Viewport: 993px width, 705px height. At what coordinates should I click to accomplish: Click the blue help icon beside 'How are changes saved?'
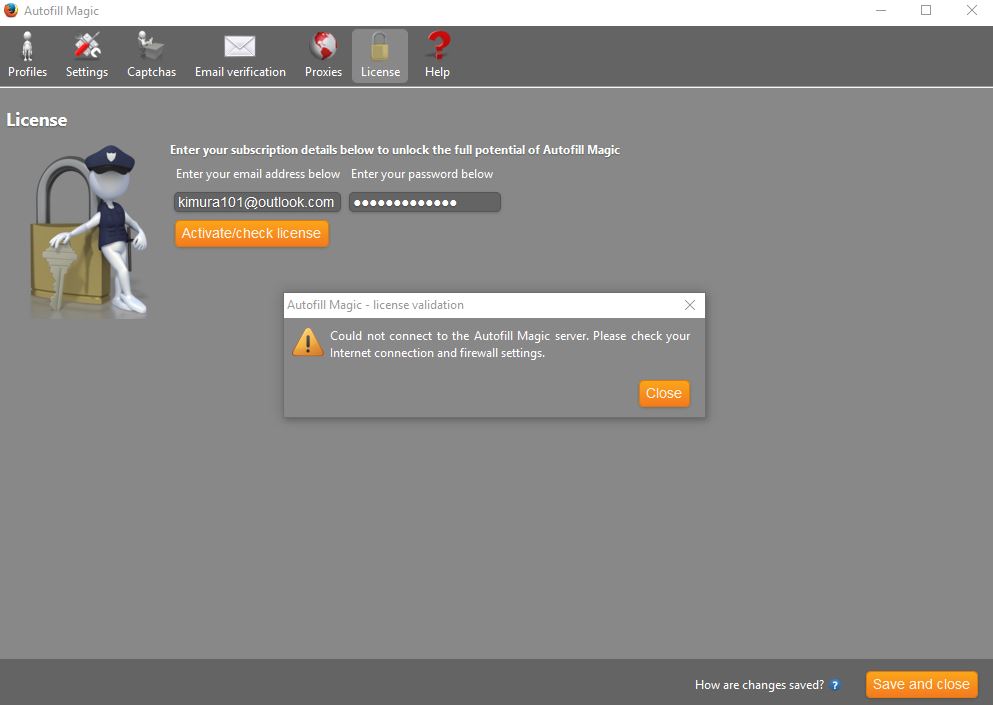835,685
